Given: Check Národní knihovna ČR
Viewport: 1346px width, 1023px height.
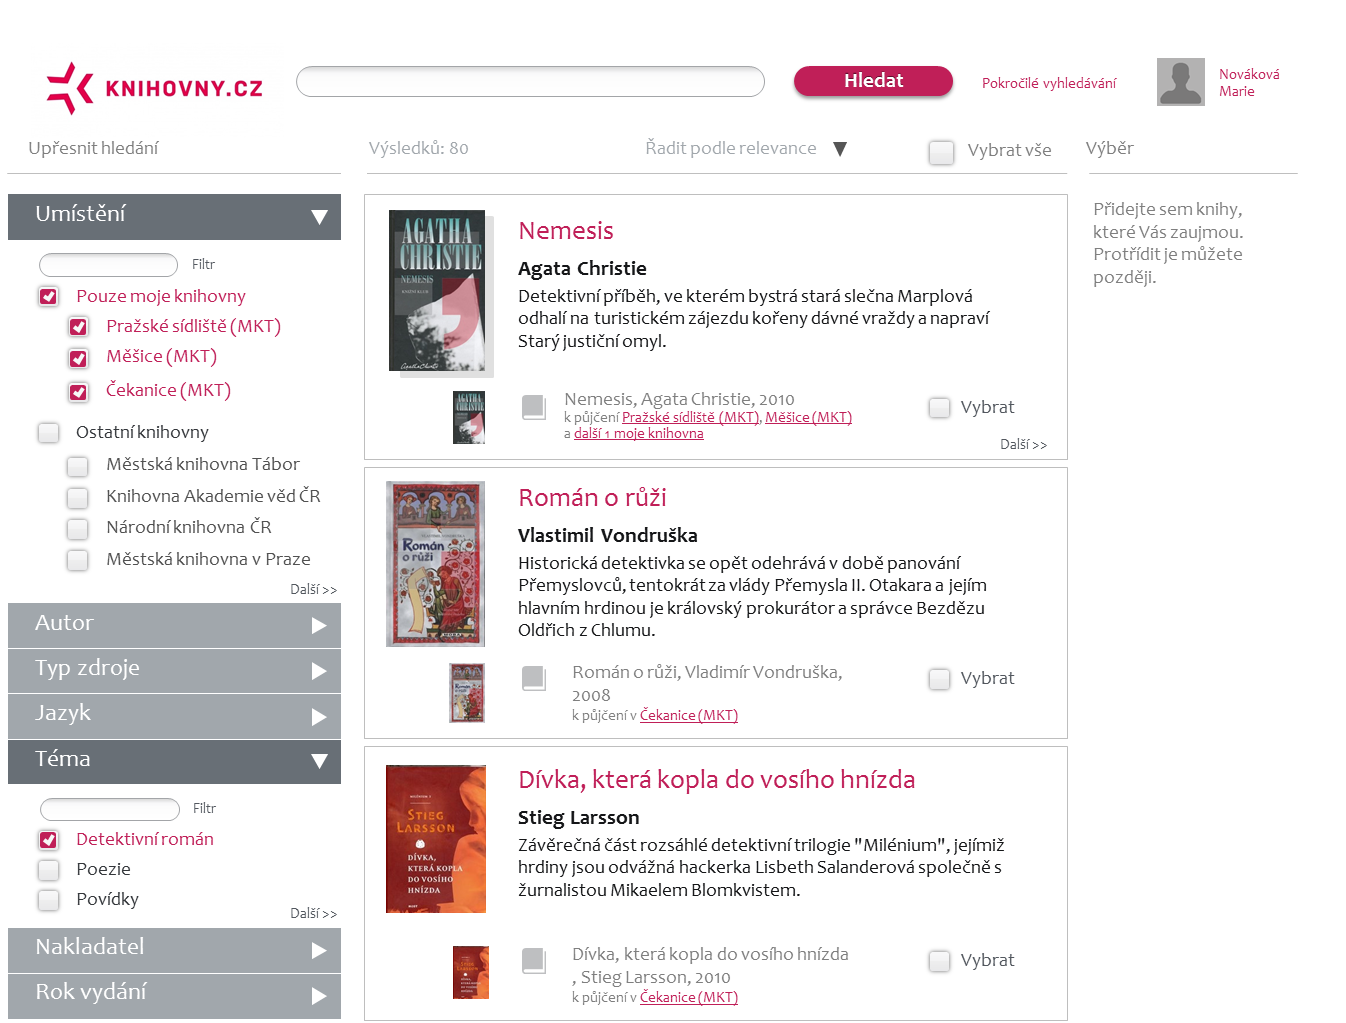Looking at the screenshot, I should click(x=78, y=528).
